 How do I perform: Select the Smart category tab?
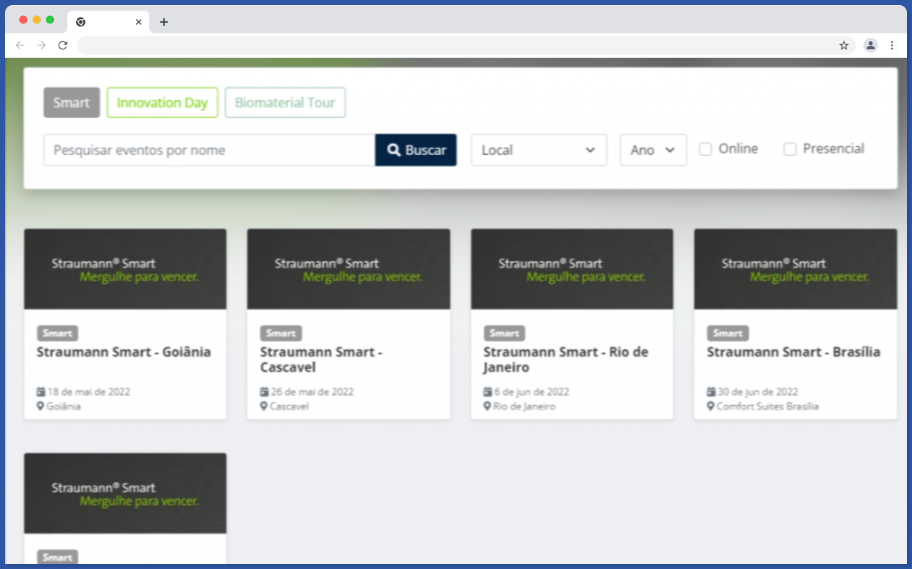point(72,102)
